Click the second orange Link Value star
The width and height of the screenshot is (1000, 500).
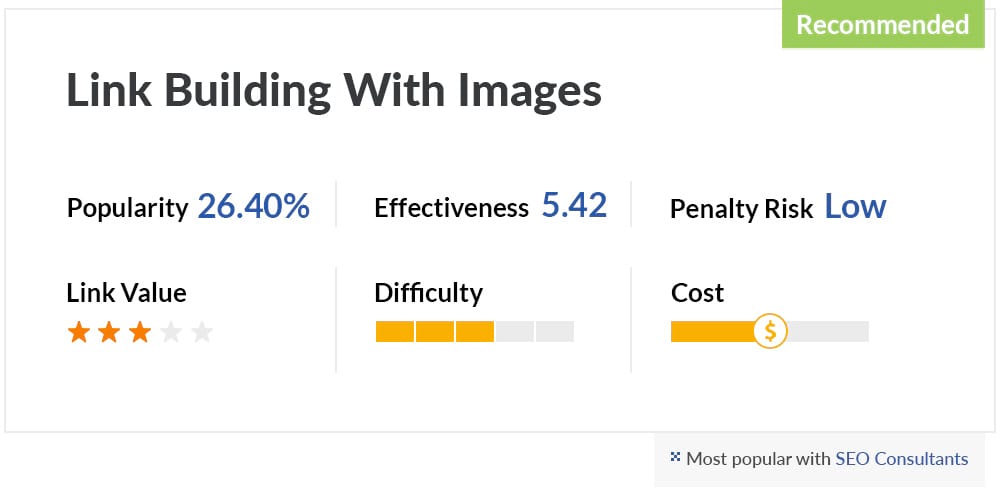click(109, 332)
